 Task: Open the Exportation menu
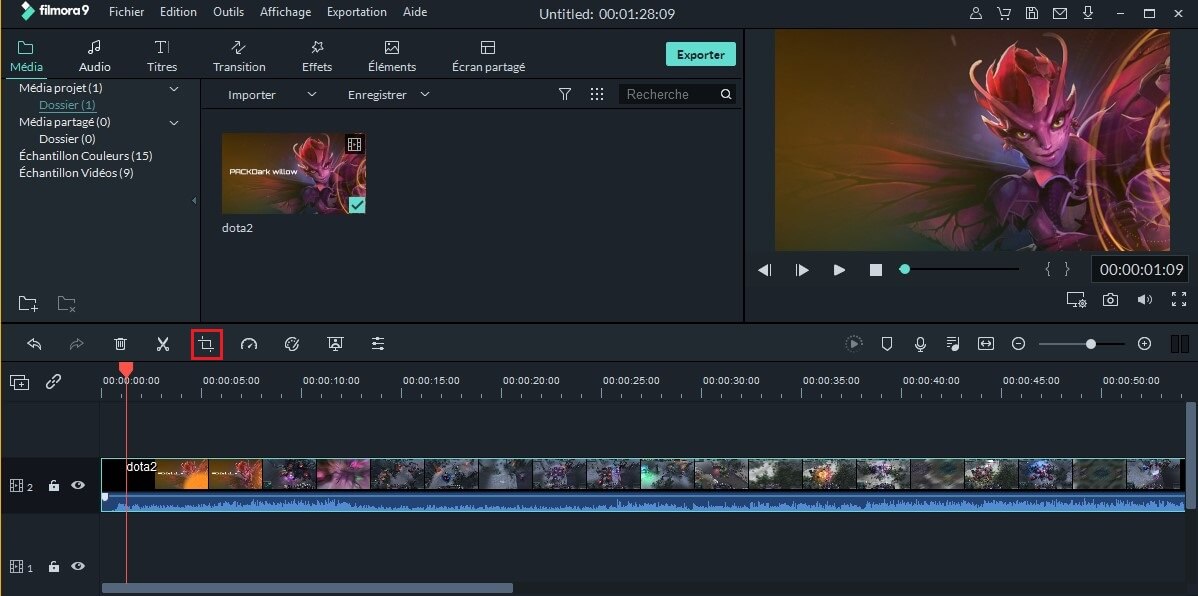point(357,12)
